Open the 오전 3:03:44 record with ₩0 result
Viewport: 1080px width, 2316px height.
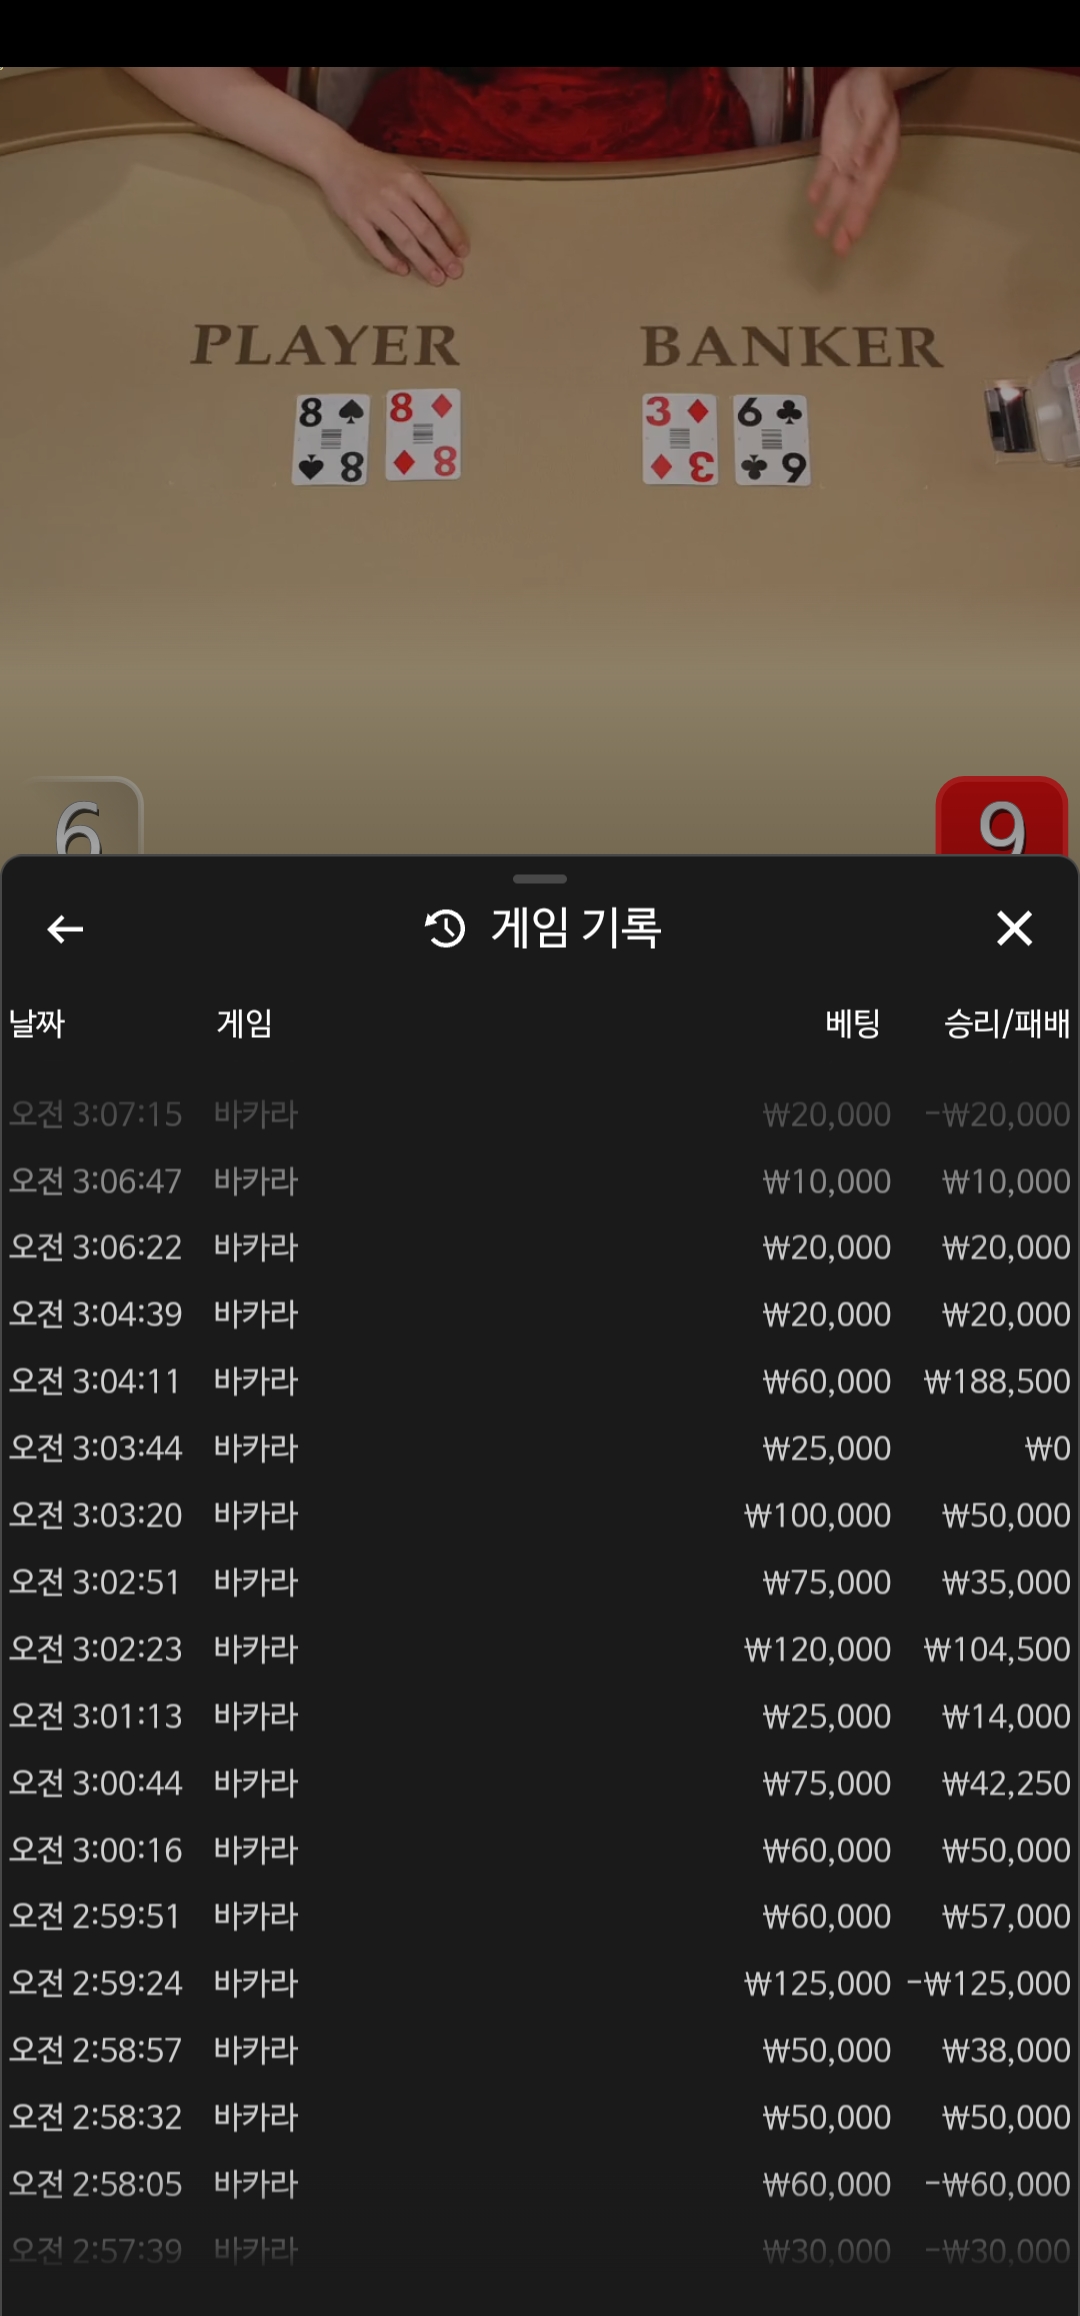(x=540, y=1448)
